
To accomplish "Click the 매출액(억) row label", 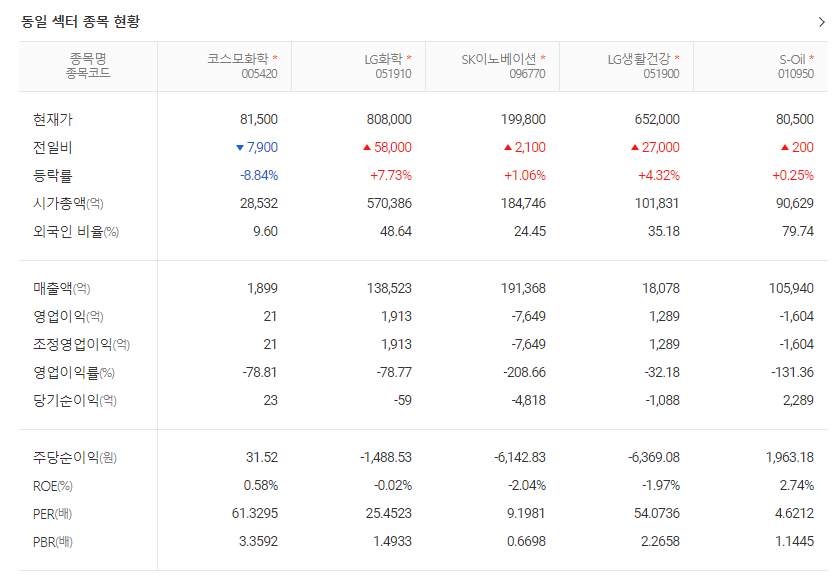I will pos(62,288).
